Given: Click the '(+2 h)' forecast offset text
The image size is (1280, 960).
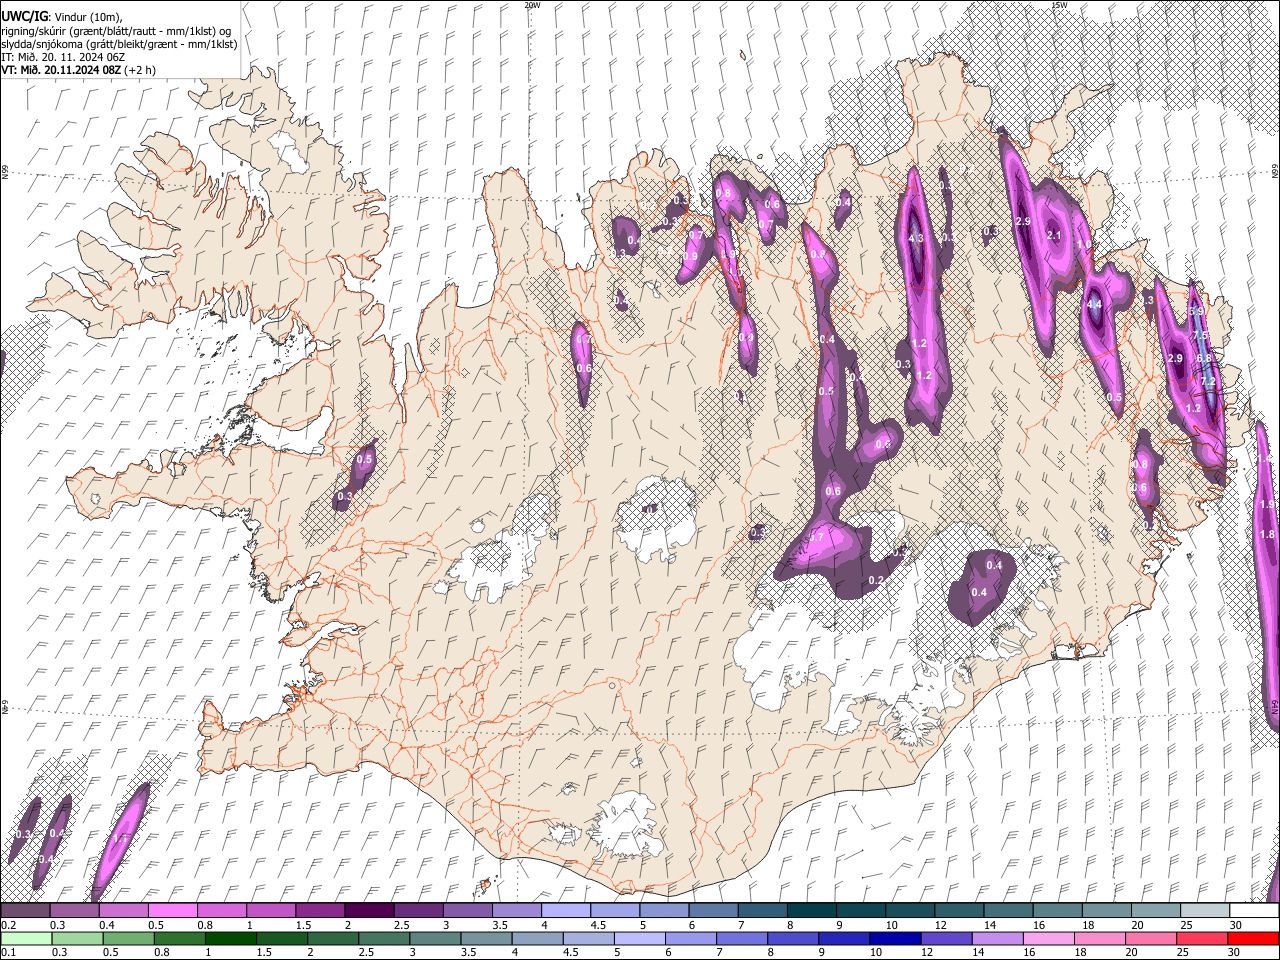Looking at the screenshot, I should click(141, 70).
